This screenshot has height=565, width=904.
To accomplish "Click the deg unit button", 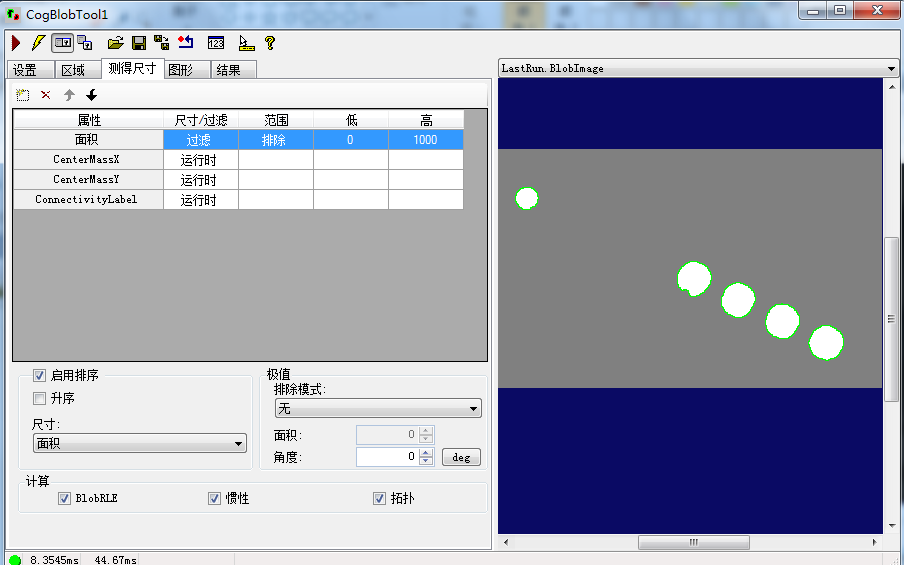I will pos(461,457).
